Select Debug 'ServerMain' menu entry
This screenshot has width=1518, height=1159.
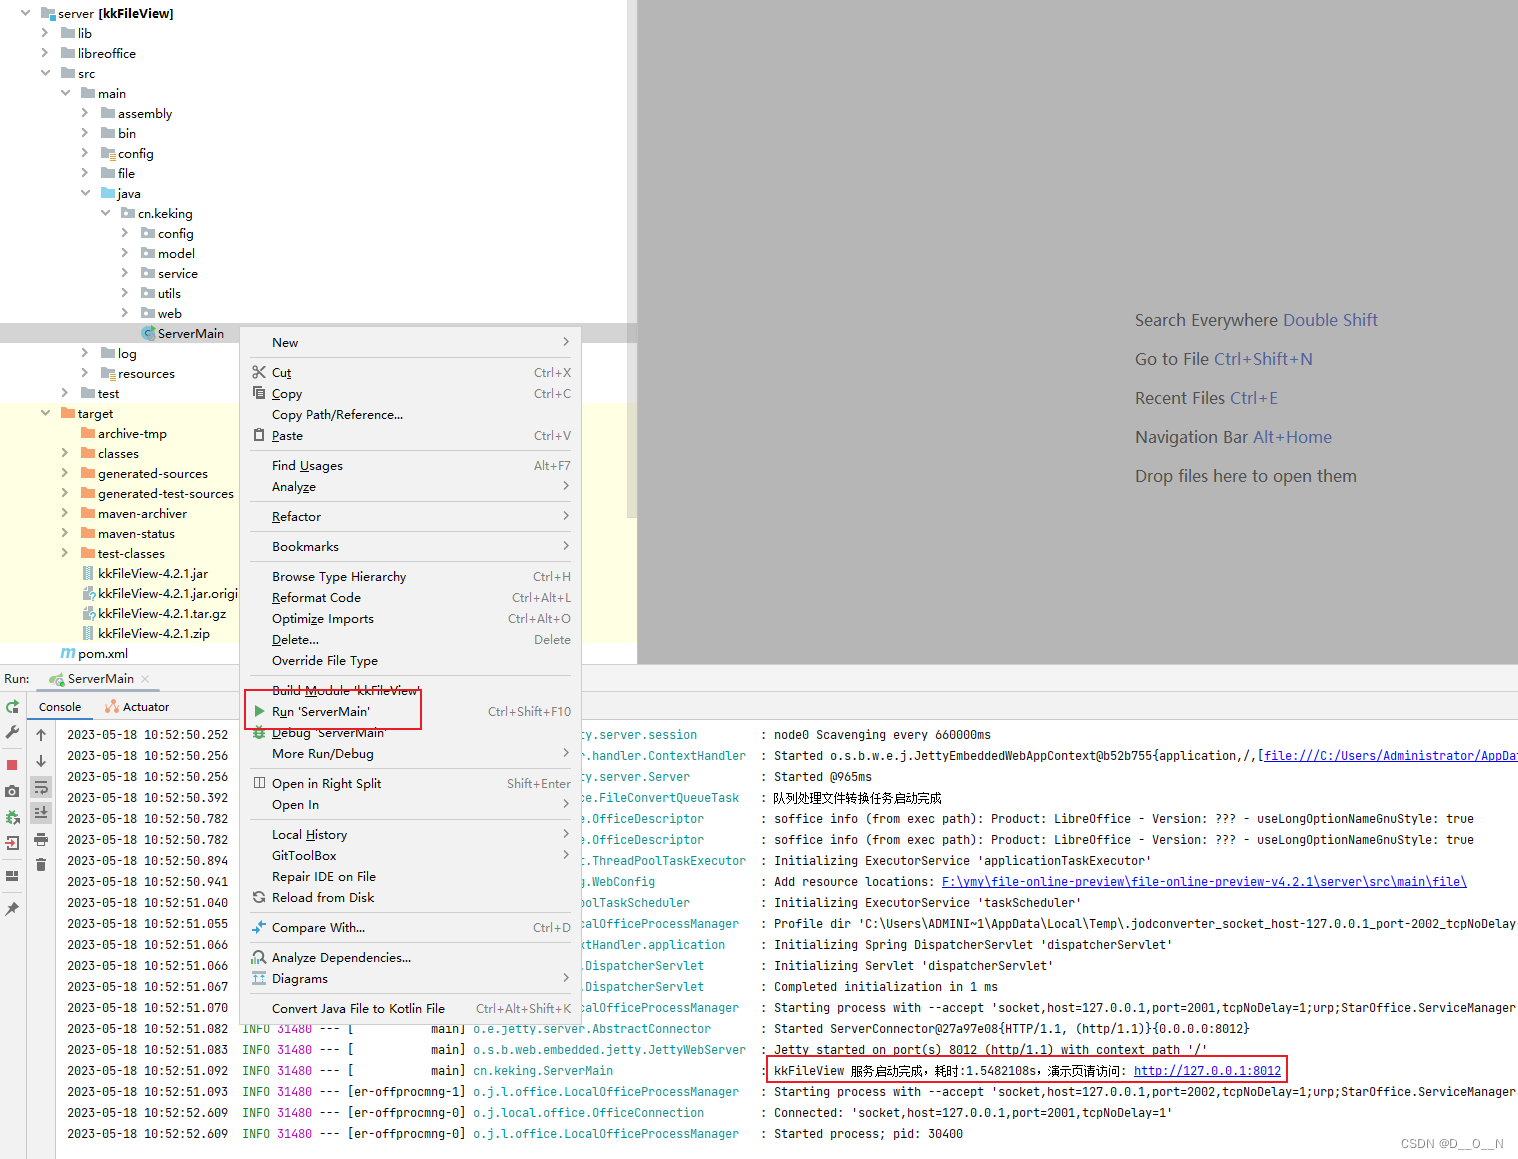point(411,733)
